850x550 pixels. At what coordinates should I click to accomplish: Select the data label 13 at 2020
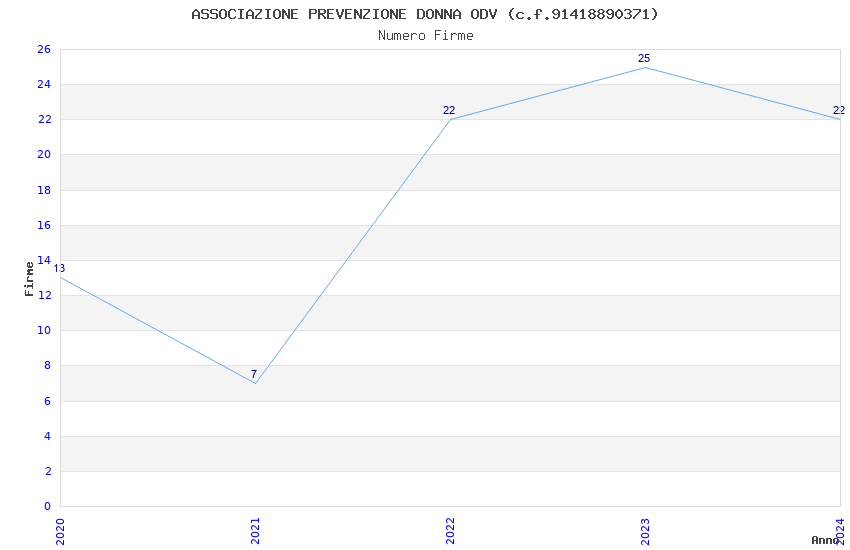[x=59, y=268]
